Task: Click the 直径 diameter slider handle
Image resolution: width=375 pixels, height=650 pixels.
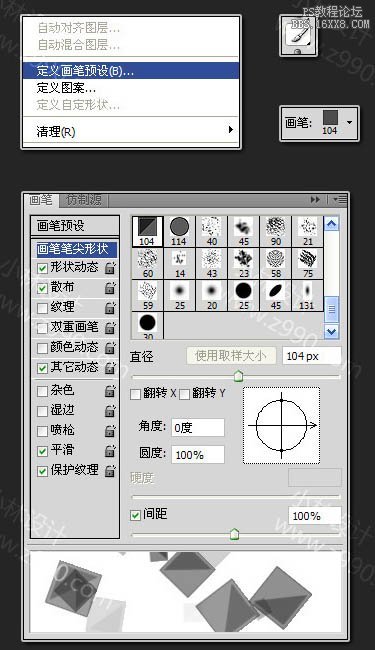Action: pyautogui.click(x=238, y=376)
